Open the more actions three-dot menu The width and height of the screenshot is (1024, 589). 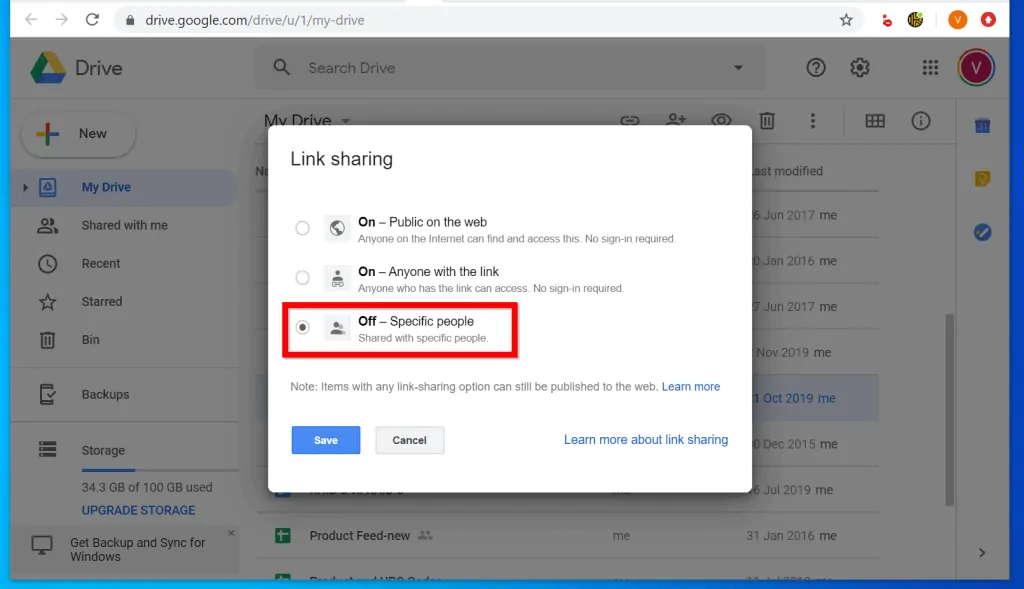coord(813,121)
